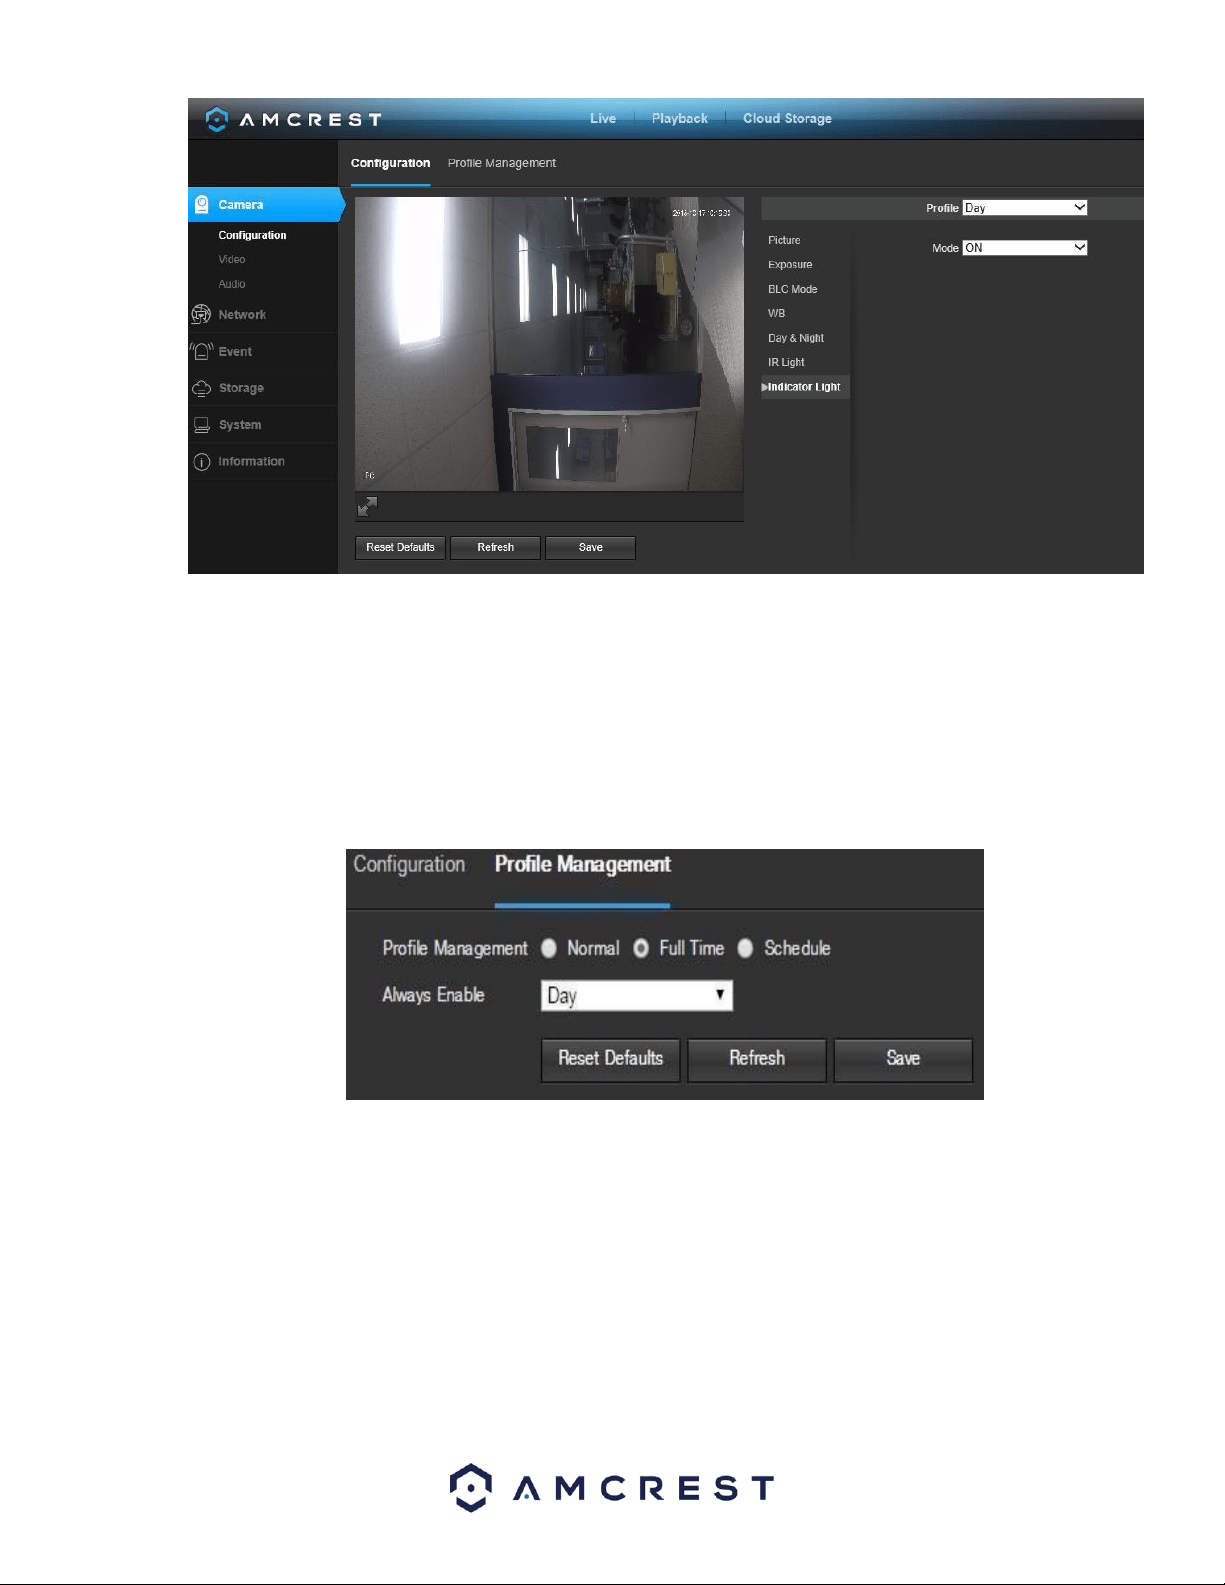Screen dimensions: 1225x1585
Task: Open the Network section globe icon
Action: [201, 314]
